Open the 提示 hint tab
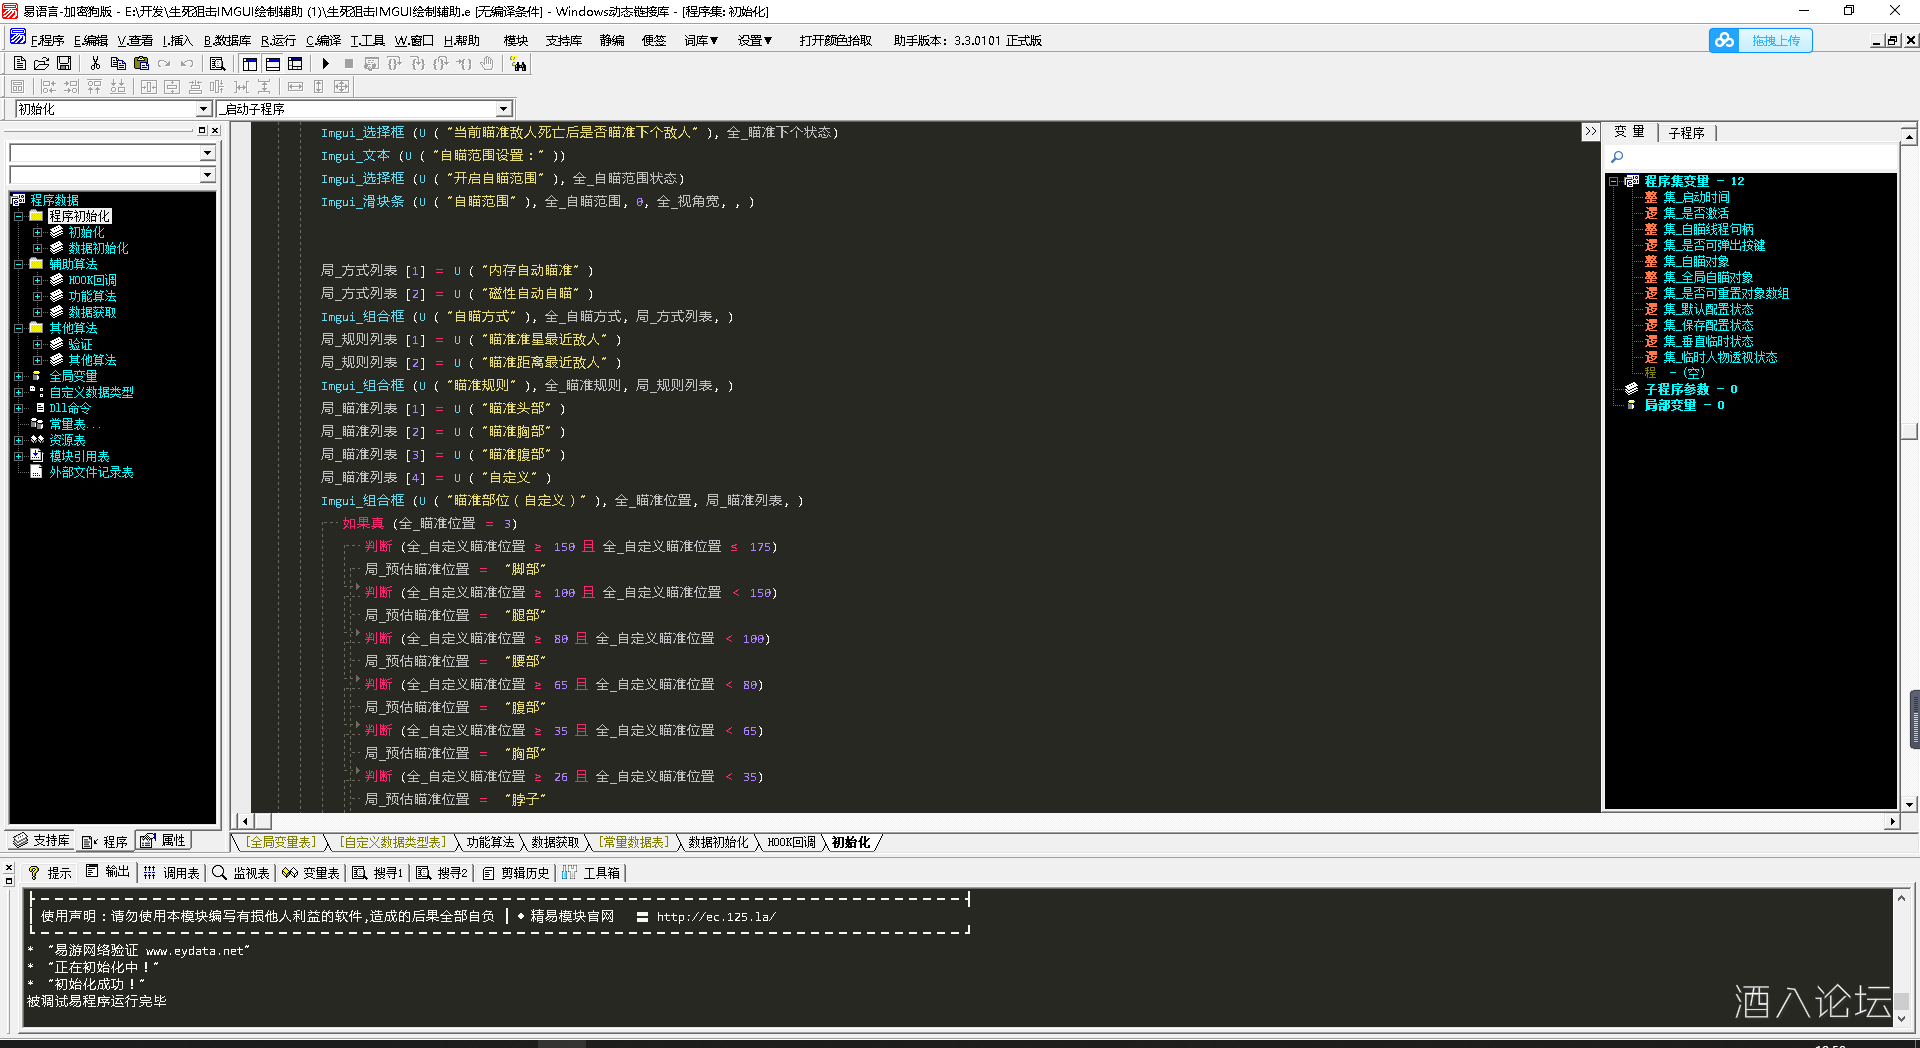 click(50, 873)
